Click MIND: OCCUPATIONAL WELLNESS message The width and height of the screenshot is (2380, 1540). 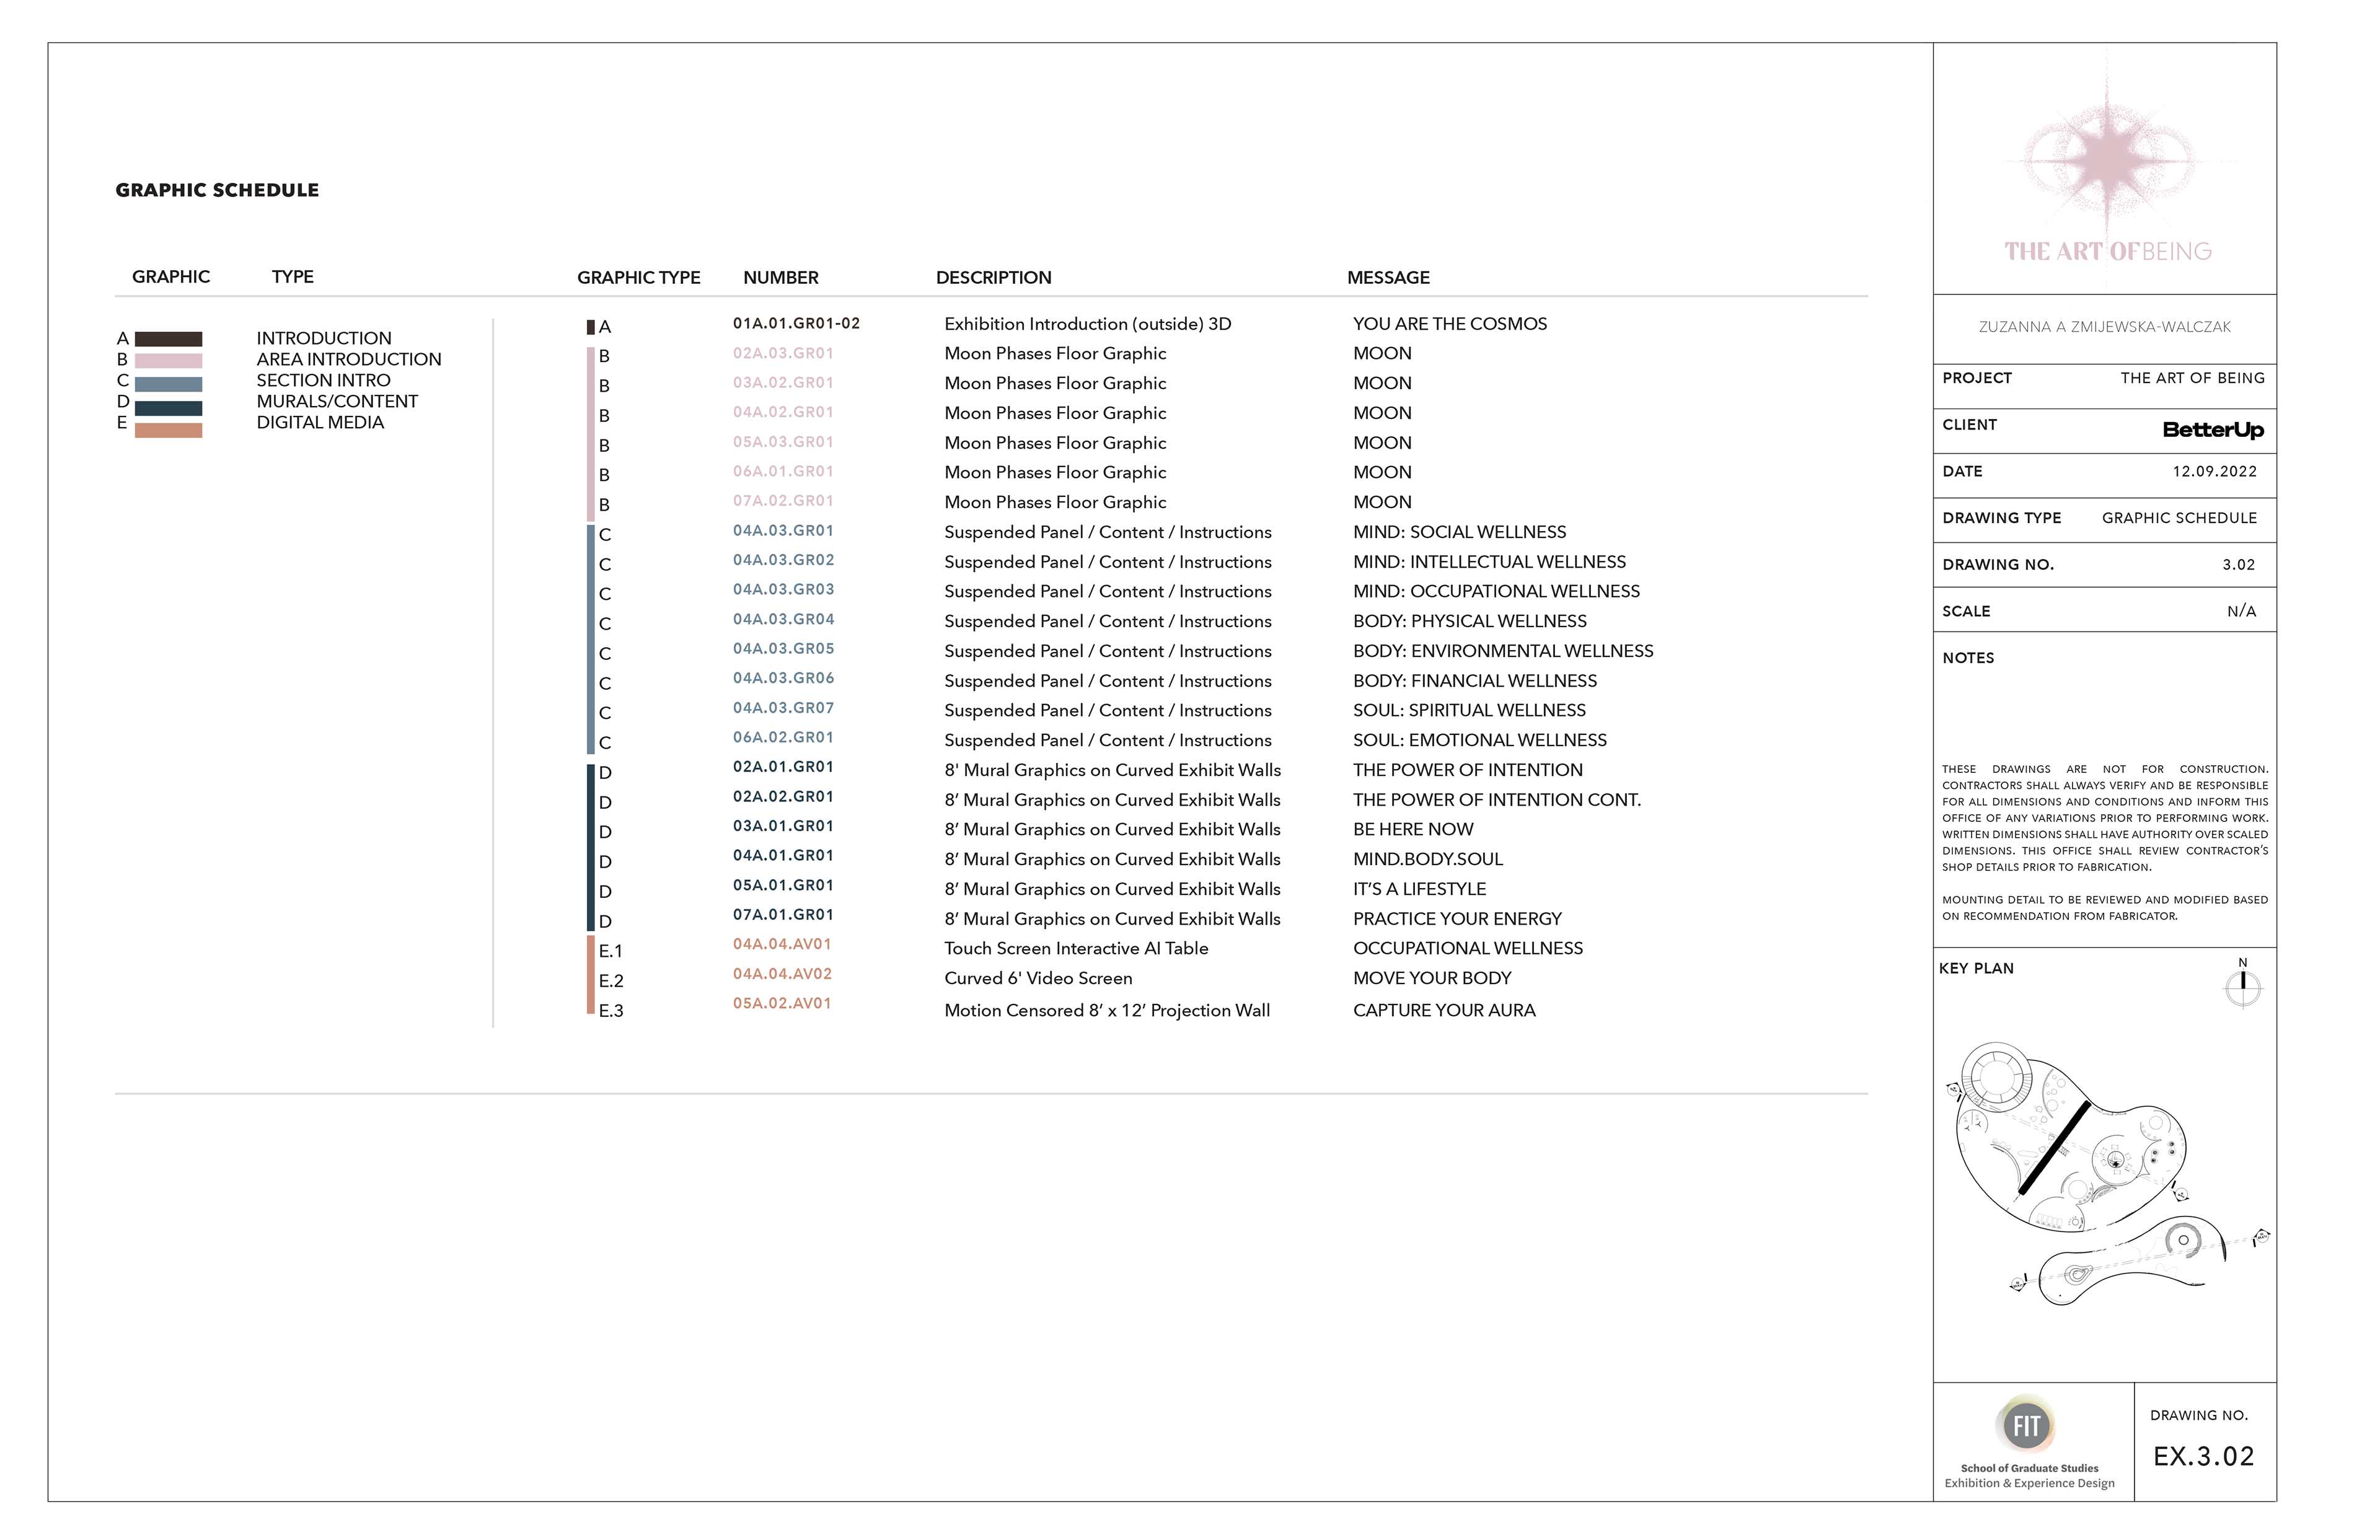[x=1496, y=591]
